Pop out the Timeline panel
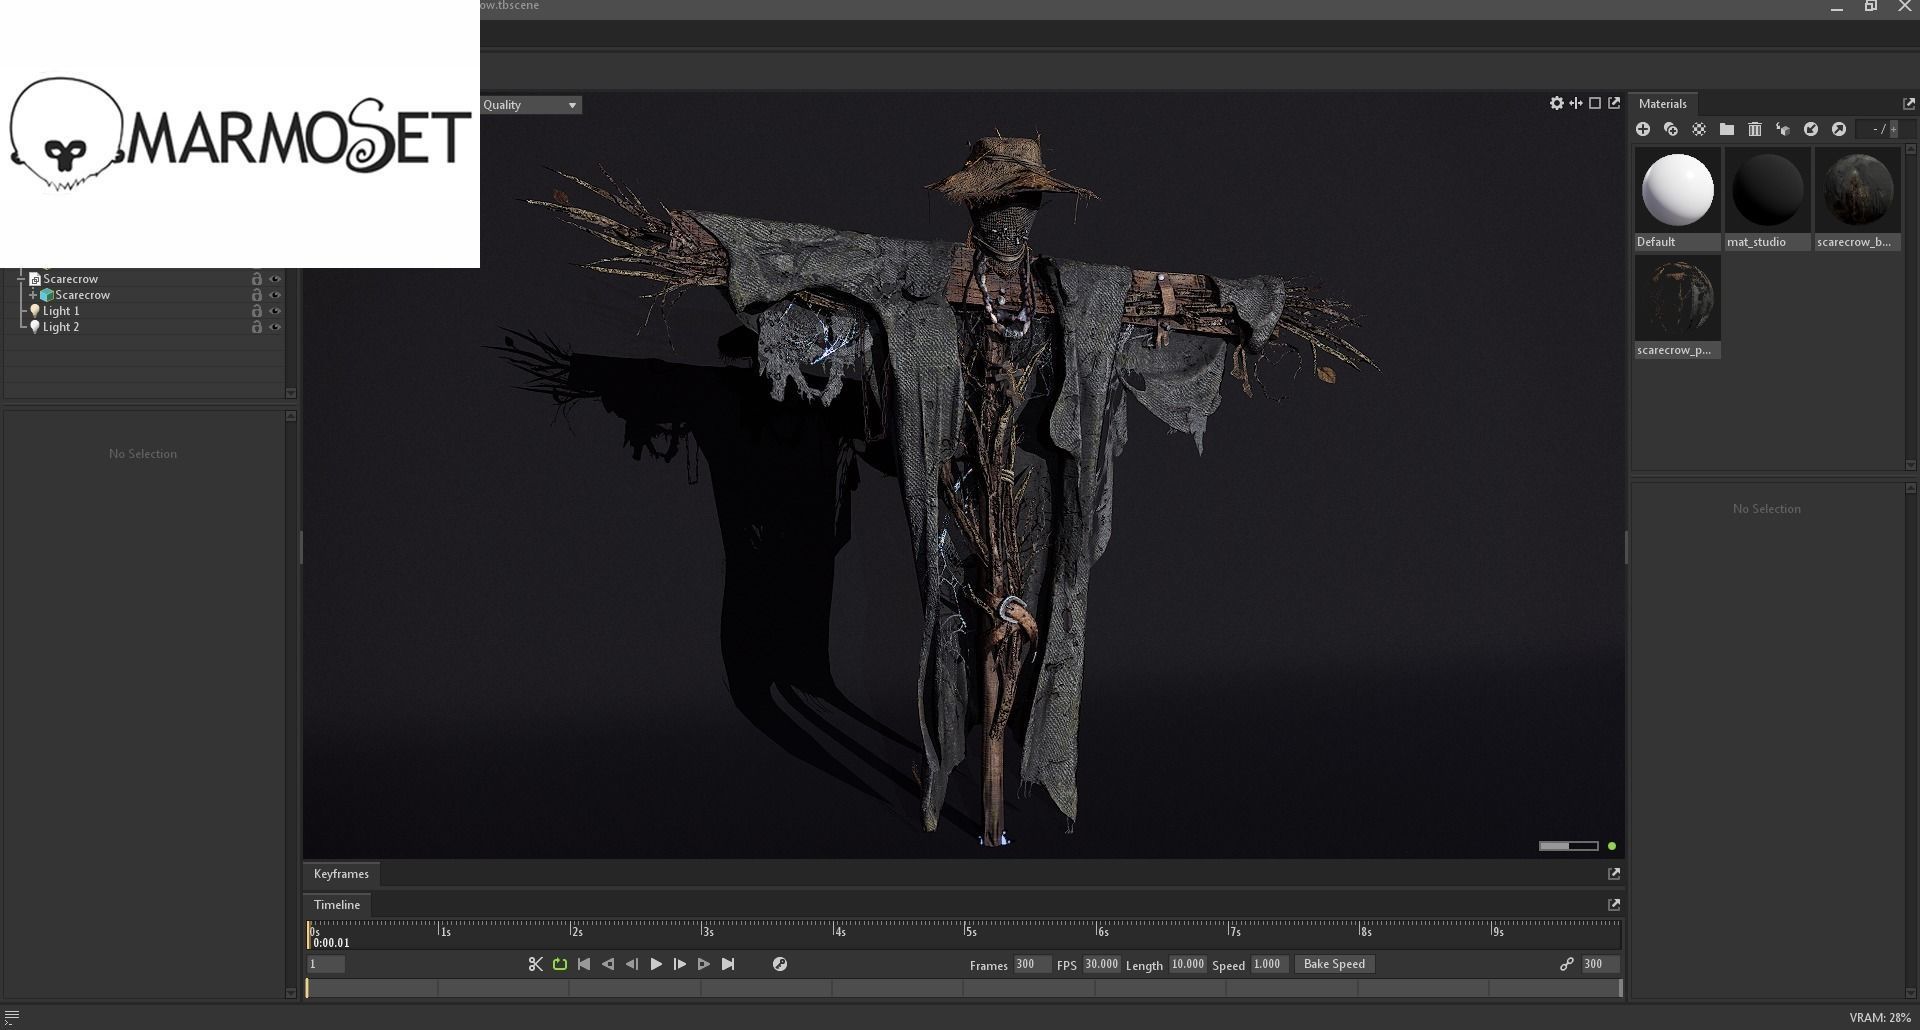This screenshot has width=1920, height=1030. [x=1614, y=904]
